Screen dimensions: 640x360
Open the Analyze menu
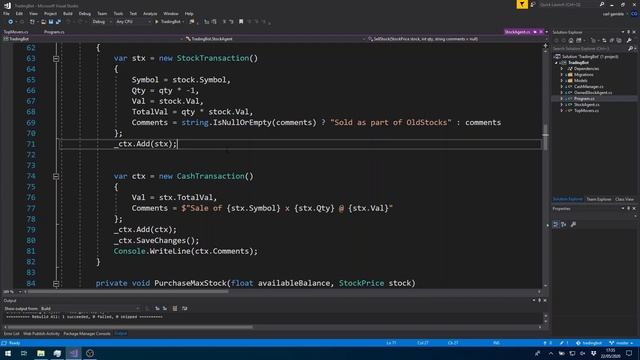pos(150,13)
